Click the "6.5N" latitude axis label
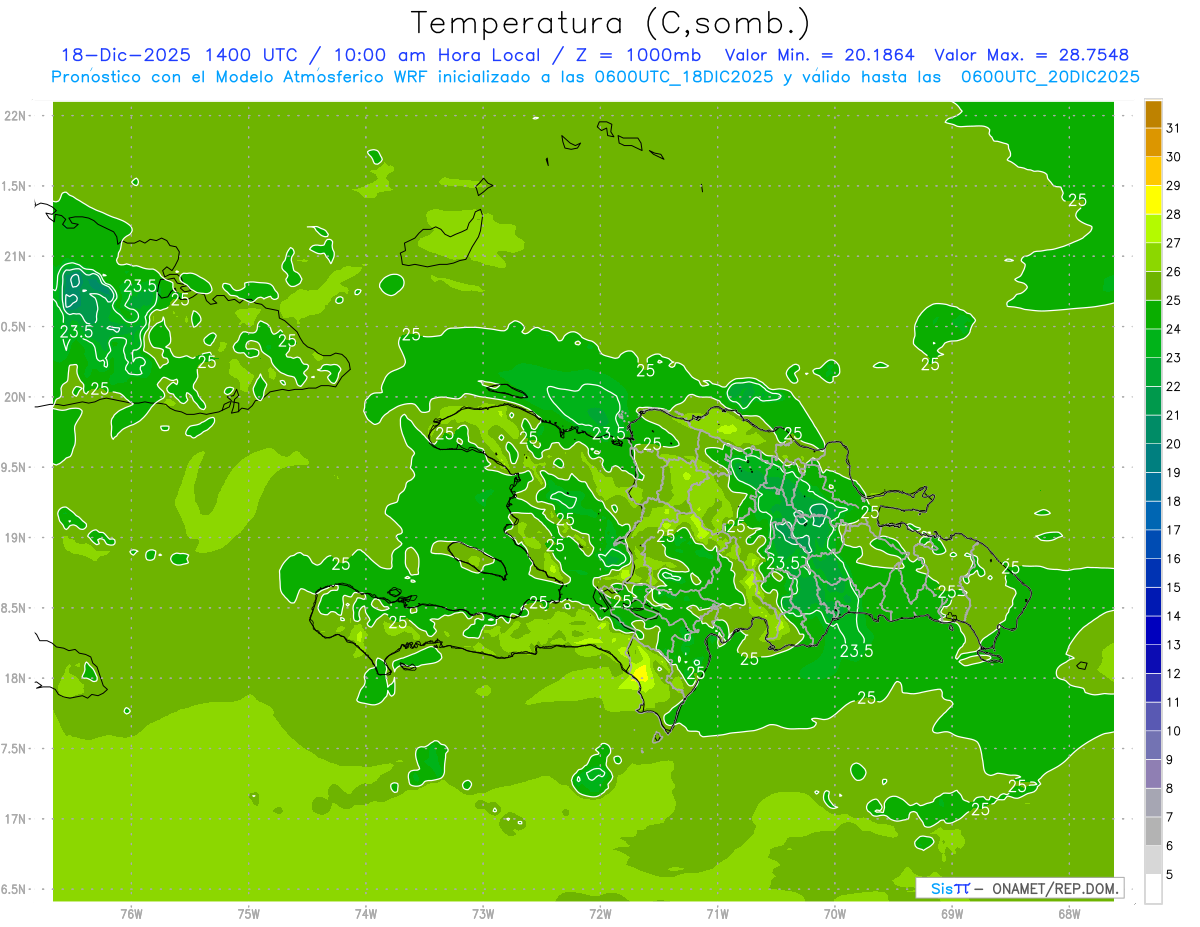The image size is (1200, 927). click(x=15, y=889)
